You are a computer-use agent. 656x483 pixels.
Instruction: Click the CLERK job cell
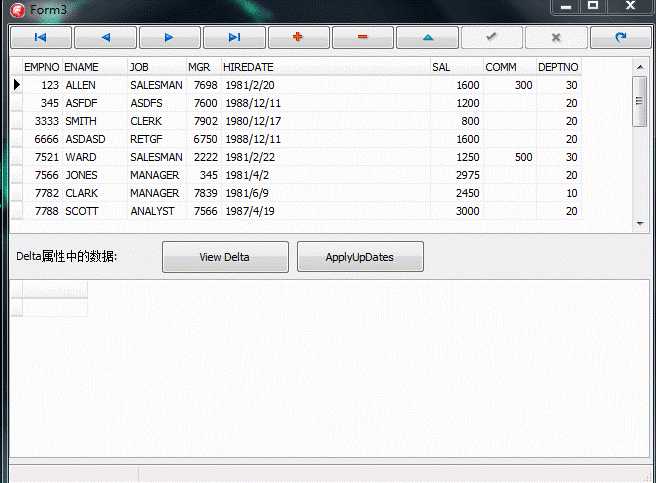(x=157, y=121)
